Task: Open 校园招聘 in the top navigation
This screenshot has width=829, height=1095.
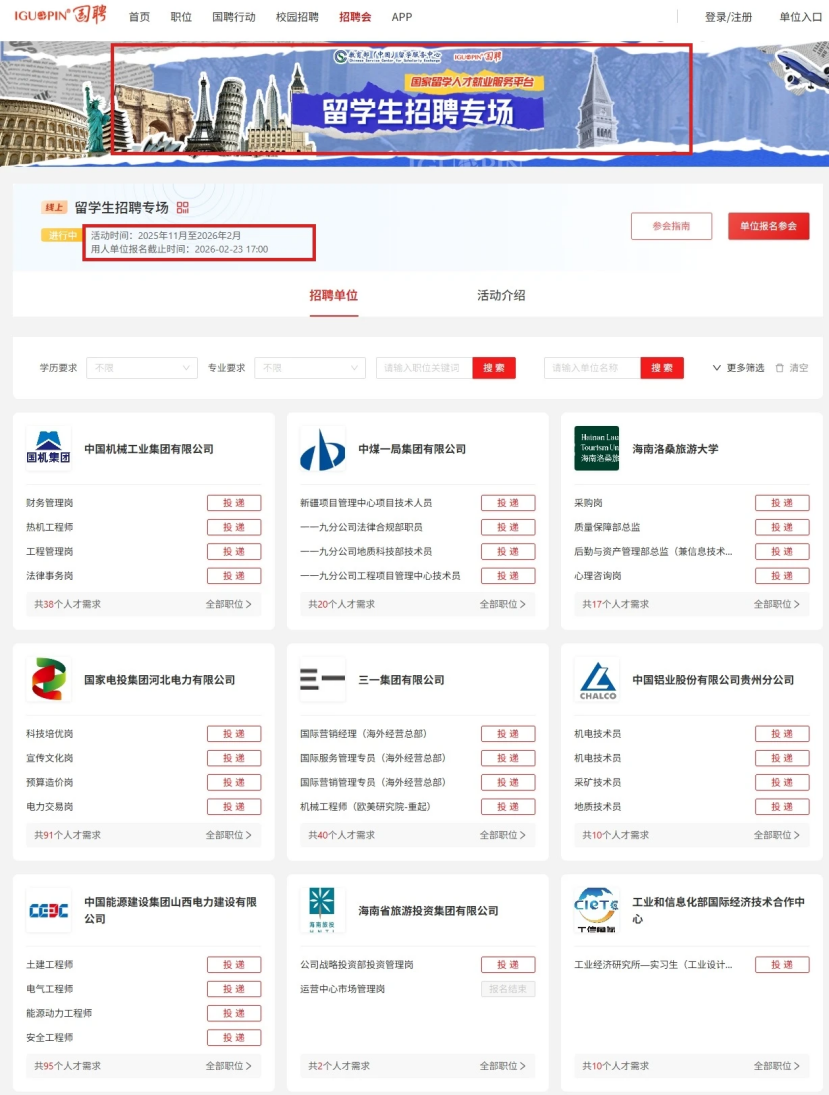Action: click(x=297, y=17)
